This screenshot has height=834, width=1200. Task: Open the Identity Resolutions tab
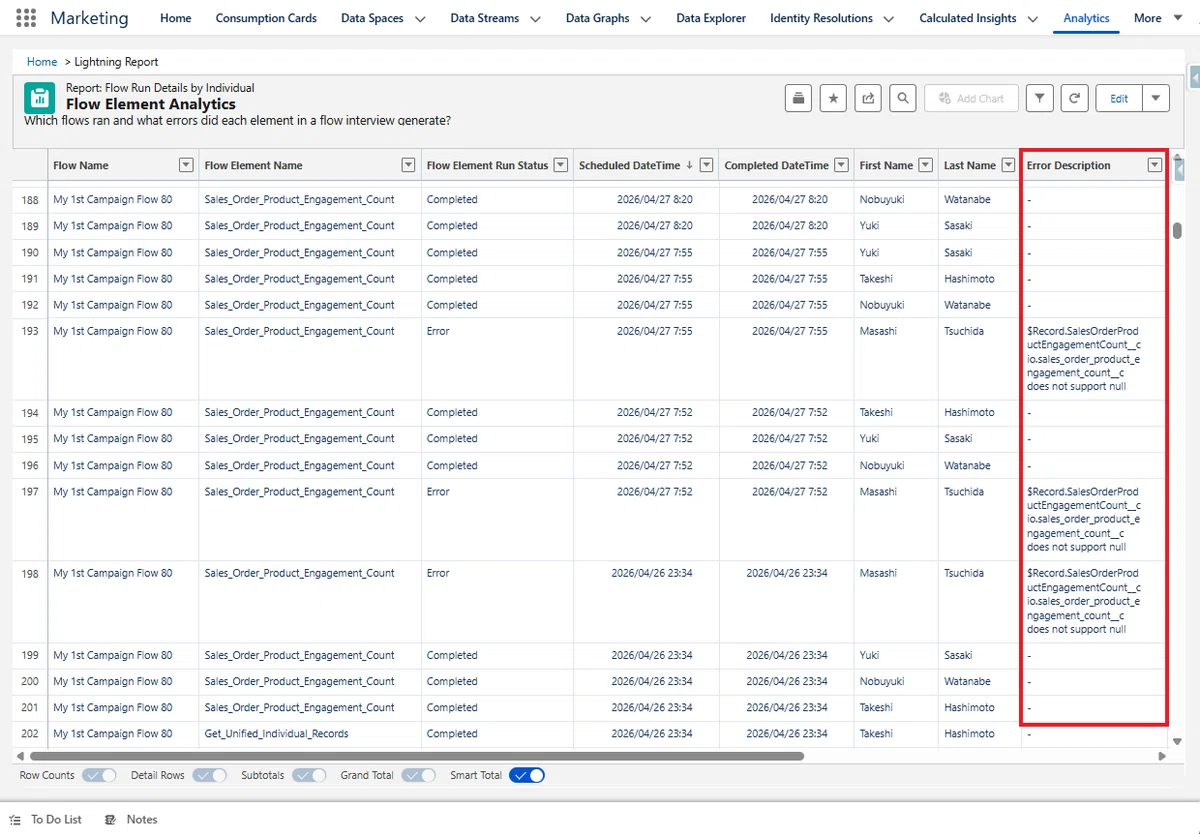821,18
